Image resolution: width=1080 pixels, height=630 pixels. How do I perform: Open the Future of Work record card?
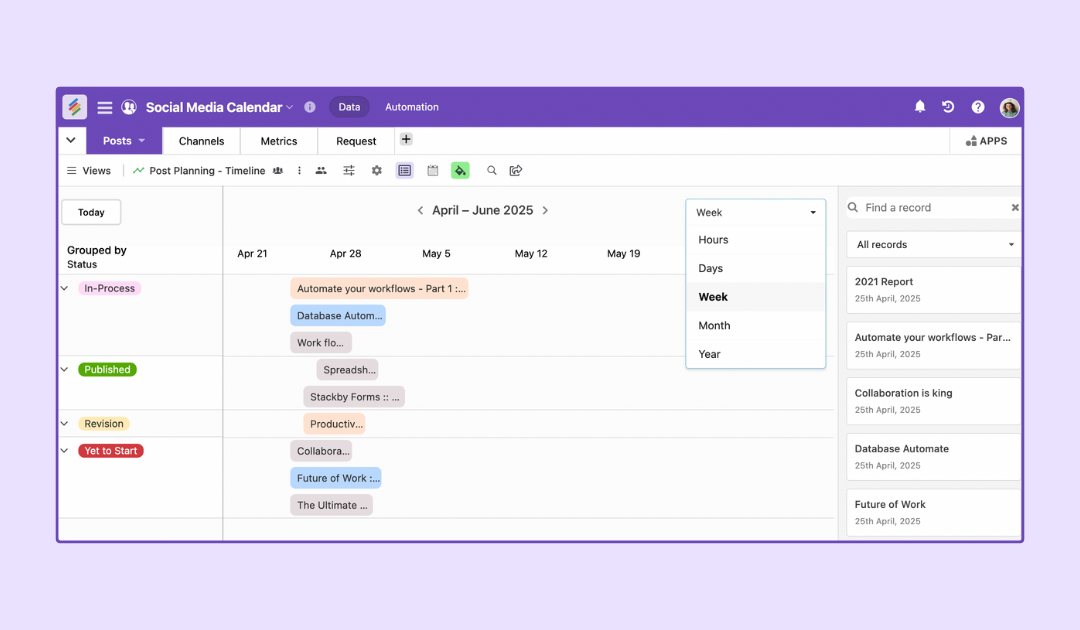933,512
